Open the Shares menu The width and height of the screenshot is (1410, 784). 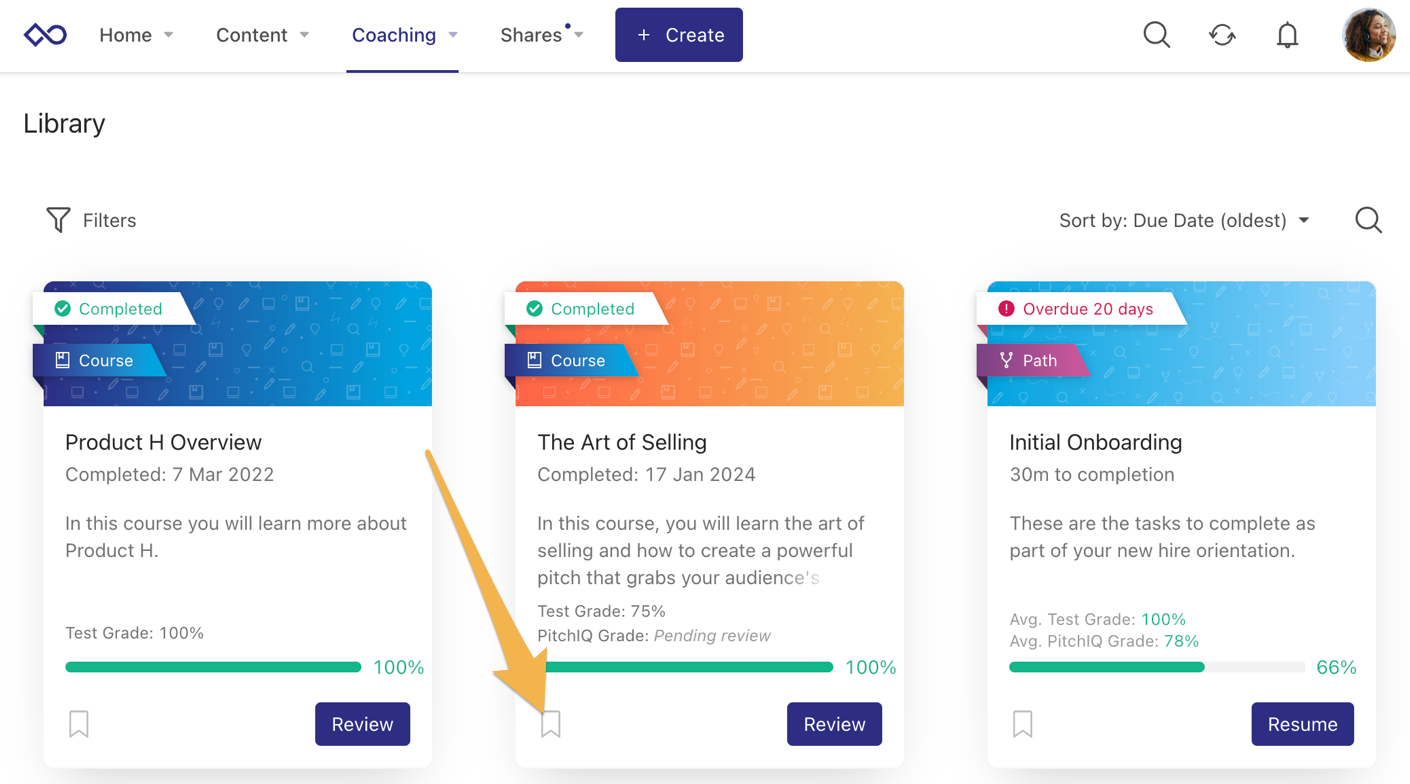click(542, 35)
